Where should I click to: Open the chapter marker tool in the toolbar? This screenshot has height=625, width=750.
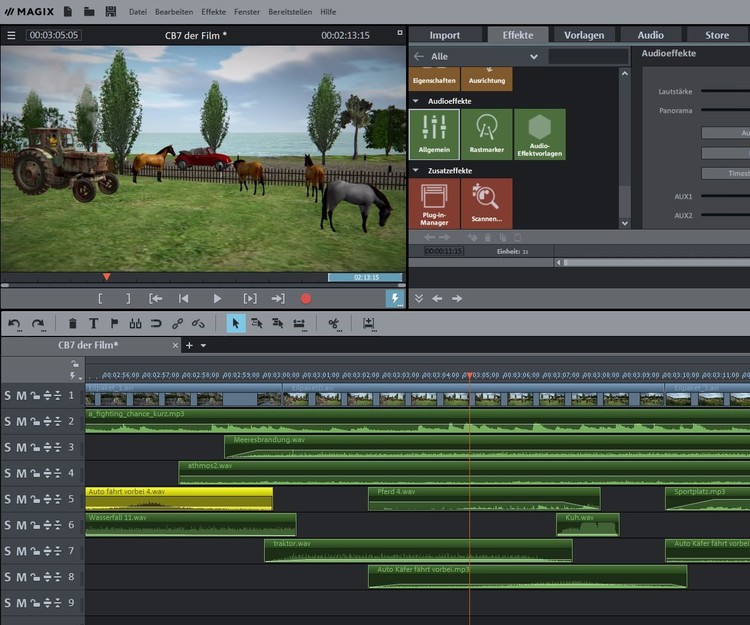pos(135,324)
